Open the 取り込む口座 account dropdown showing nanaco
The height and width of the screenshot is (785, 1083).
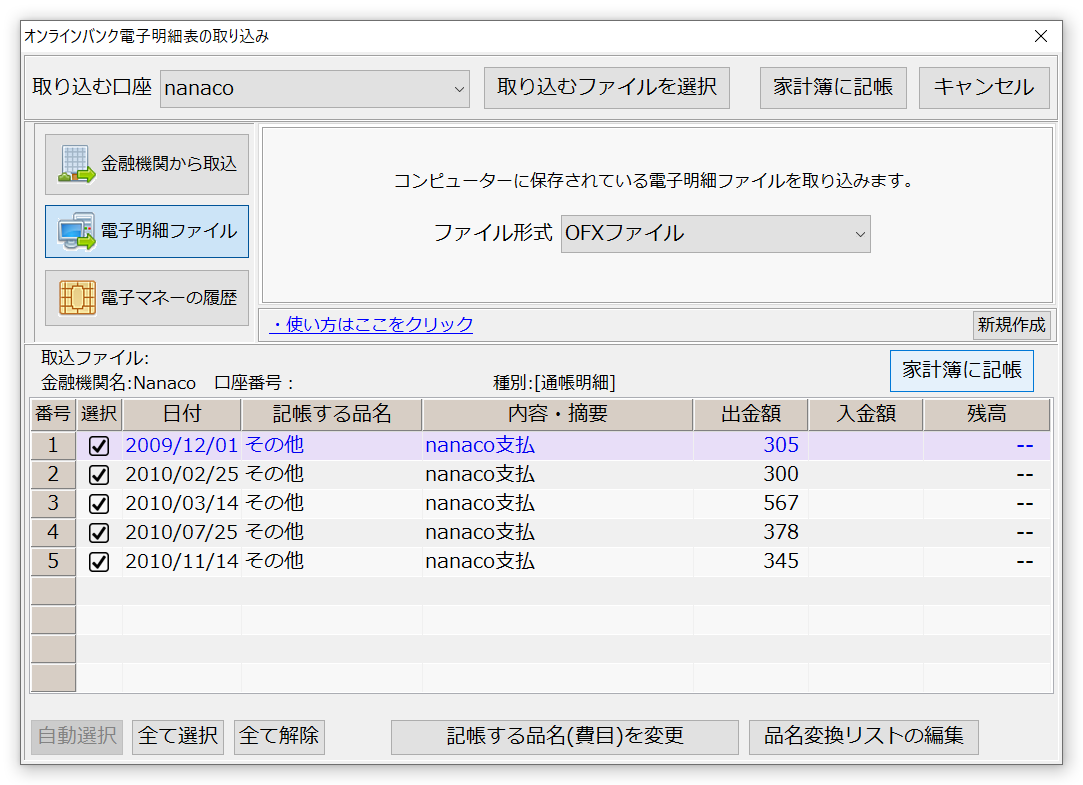(315, 88)
